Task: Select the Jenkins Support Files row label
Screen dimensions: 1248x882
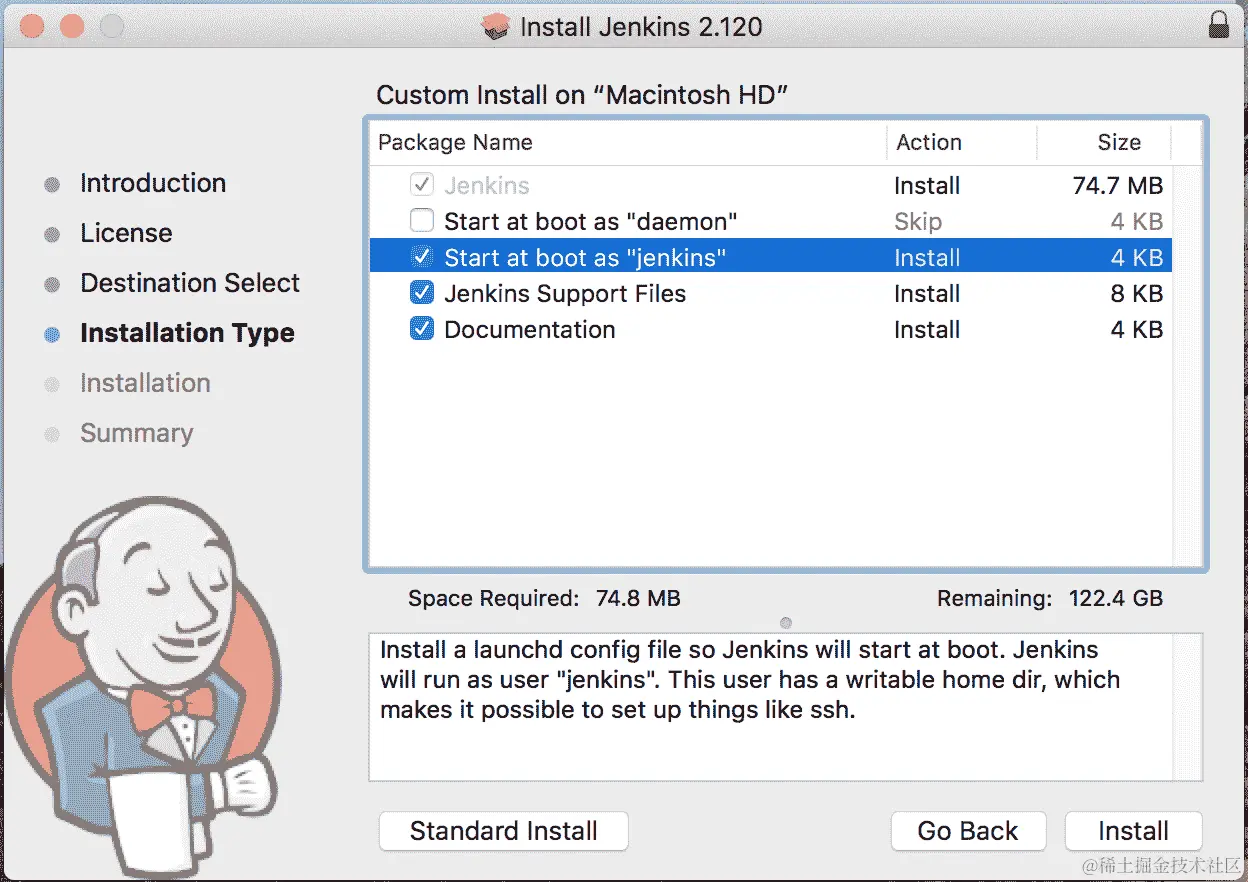Action: [x=565, y=293]
